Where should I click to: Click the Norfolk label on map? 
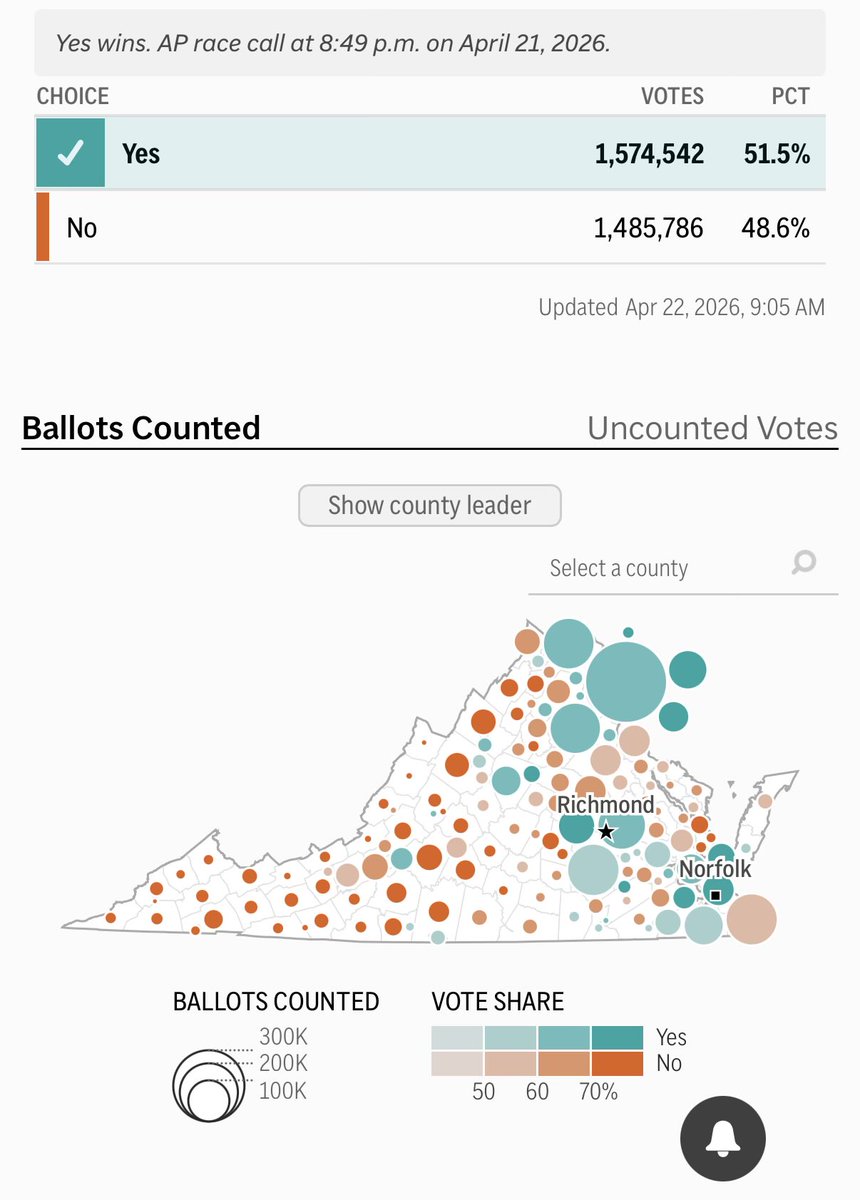715,869
